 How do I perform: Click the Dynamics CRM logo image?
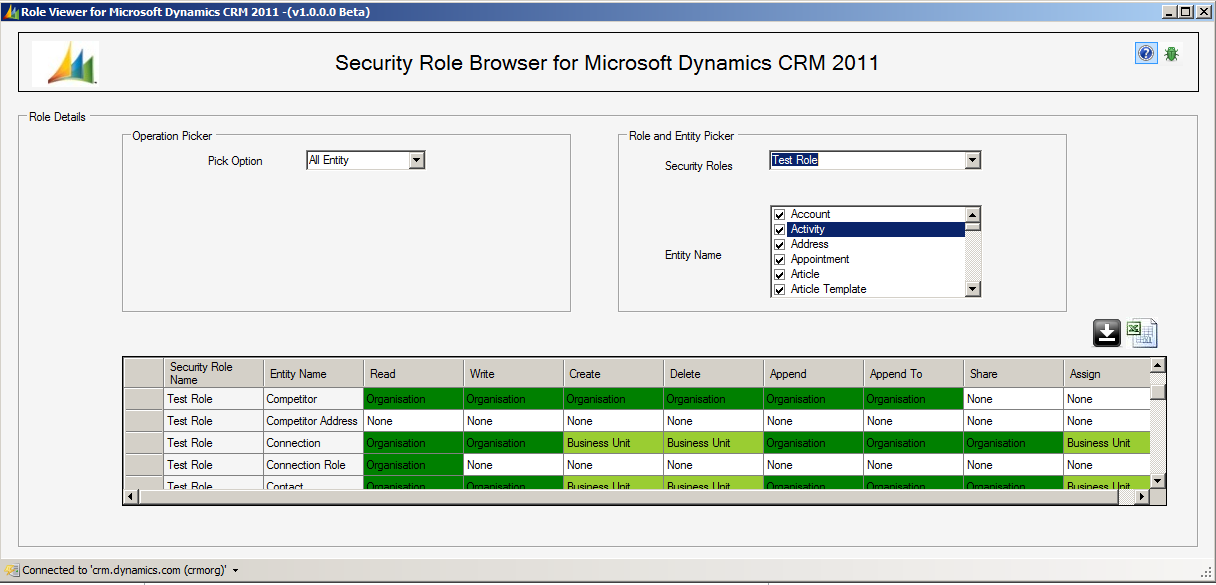click(x=65, y=63)
